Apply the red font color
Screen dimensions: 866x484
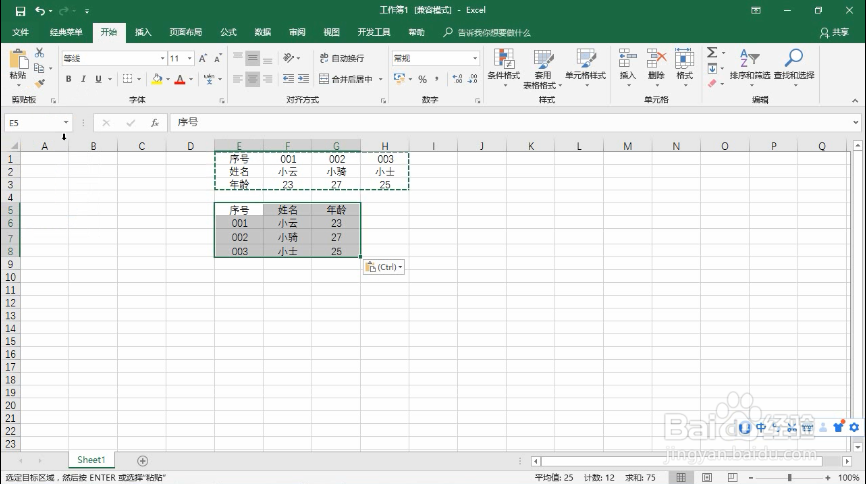[179, 79]
